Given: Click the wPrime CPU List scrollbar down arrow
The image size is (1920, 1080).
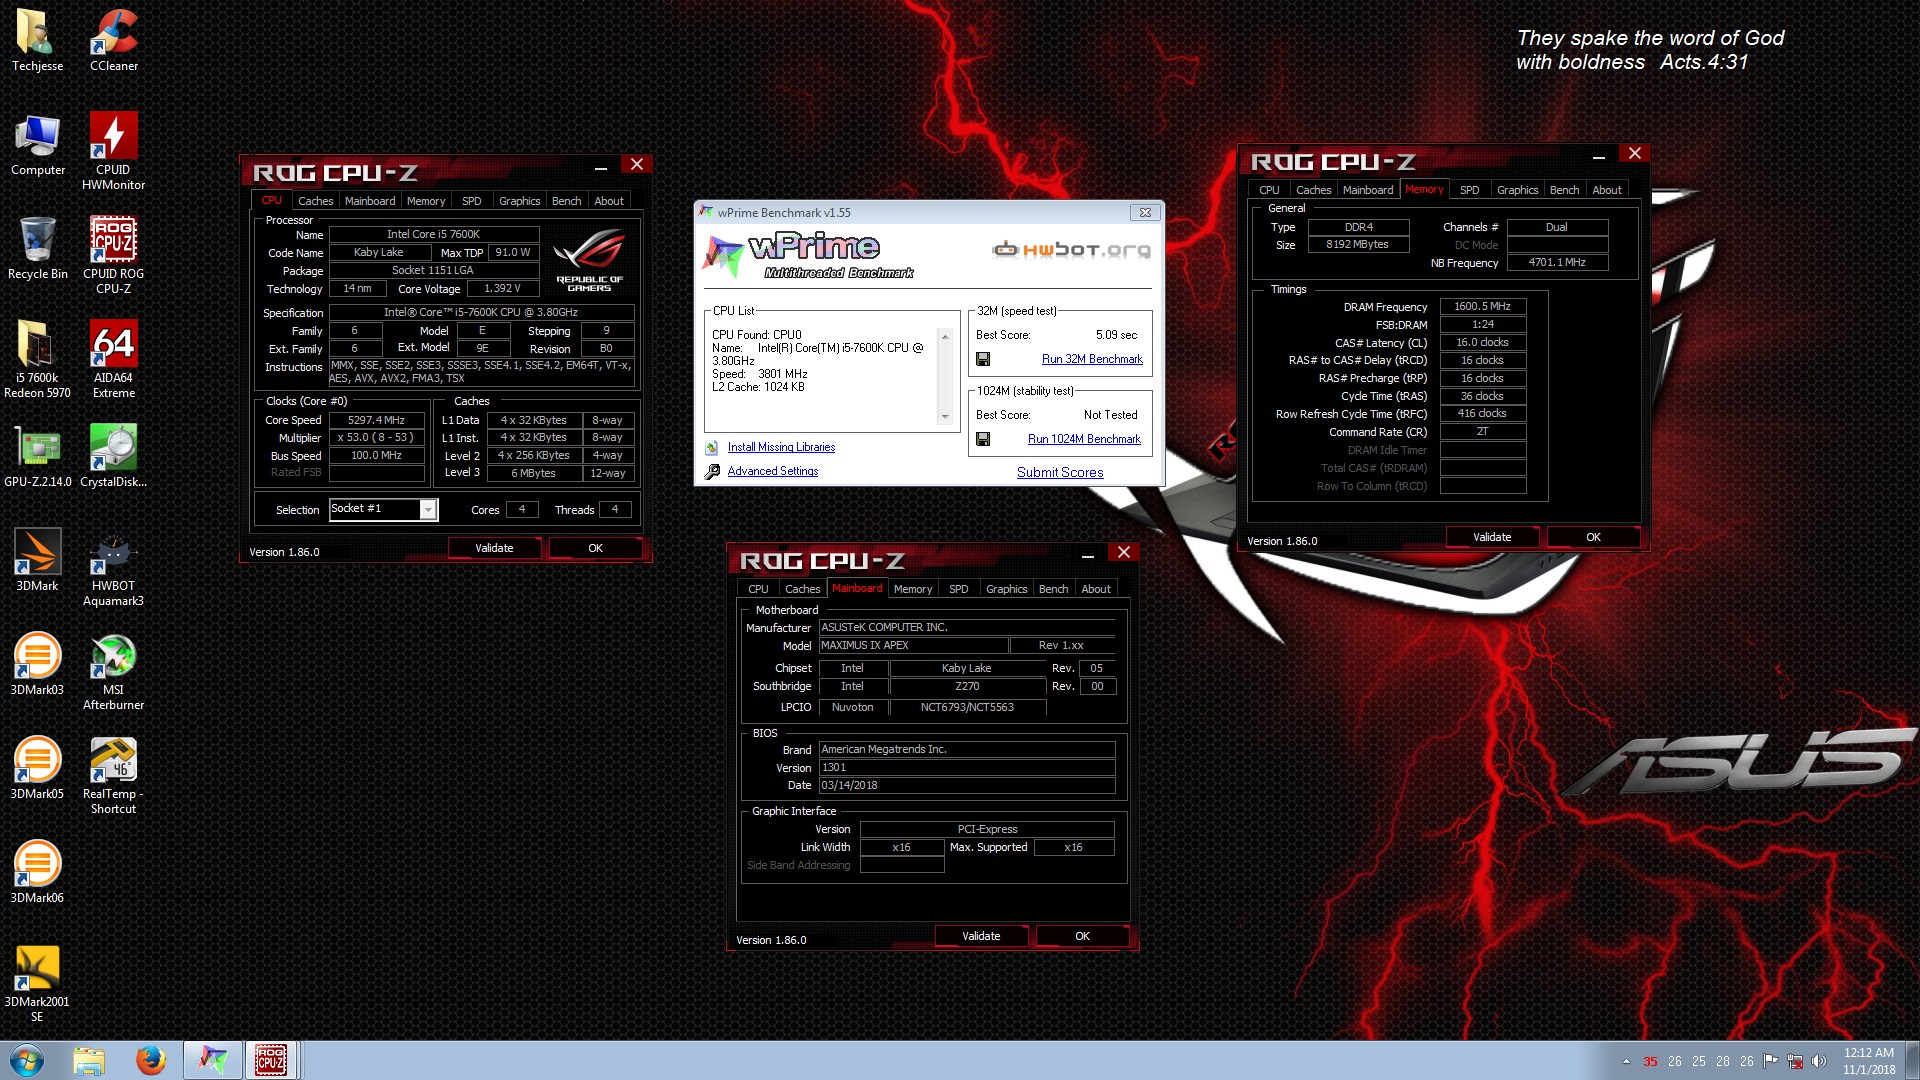Looking at the screenshot, I should click(945, 417).
